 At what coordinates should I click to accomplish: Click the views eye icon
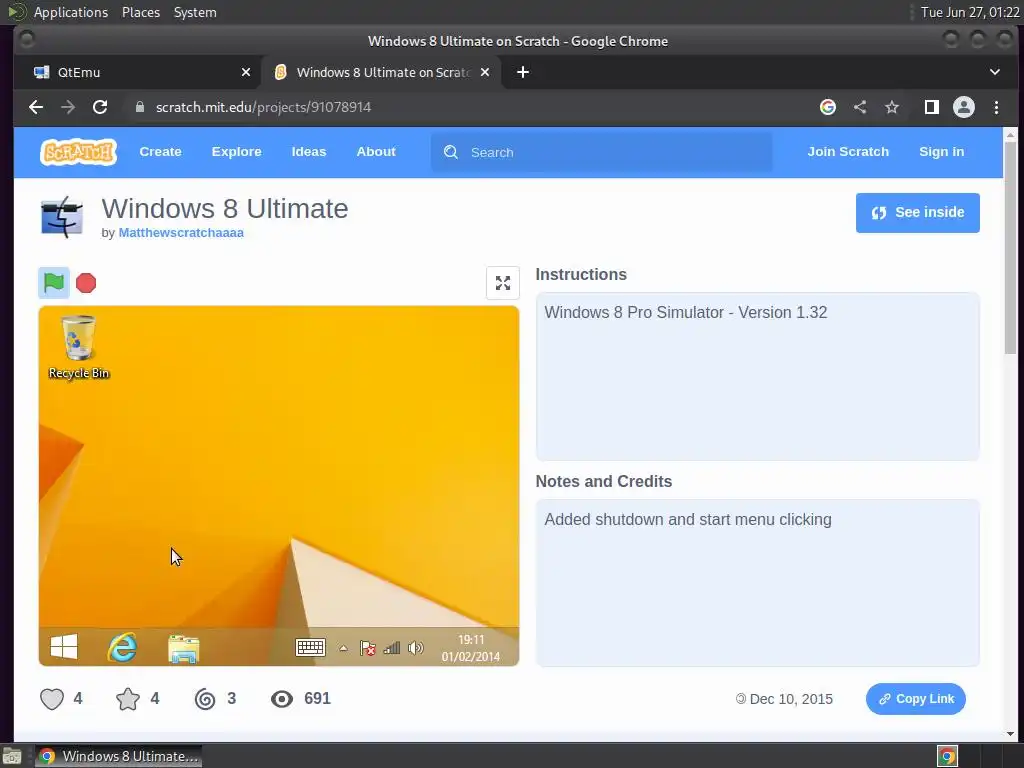(x=282, y=699)
